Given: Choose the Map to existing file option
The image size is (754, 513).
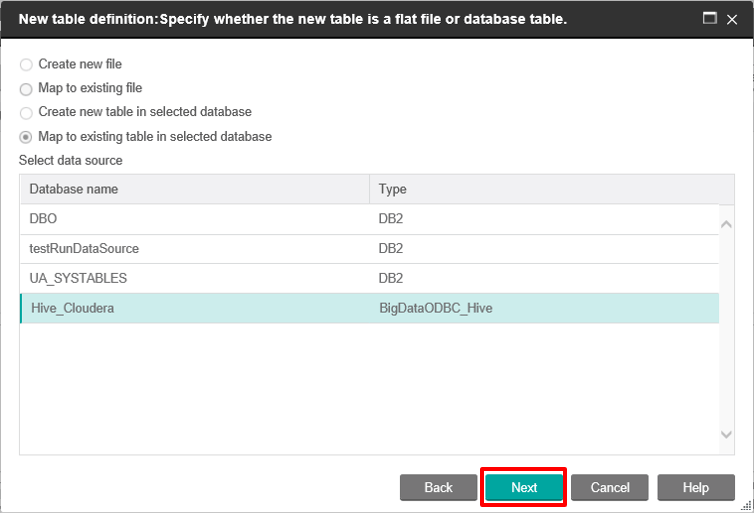Looking at the screenshot, I should [x=26, y=89].
